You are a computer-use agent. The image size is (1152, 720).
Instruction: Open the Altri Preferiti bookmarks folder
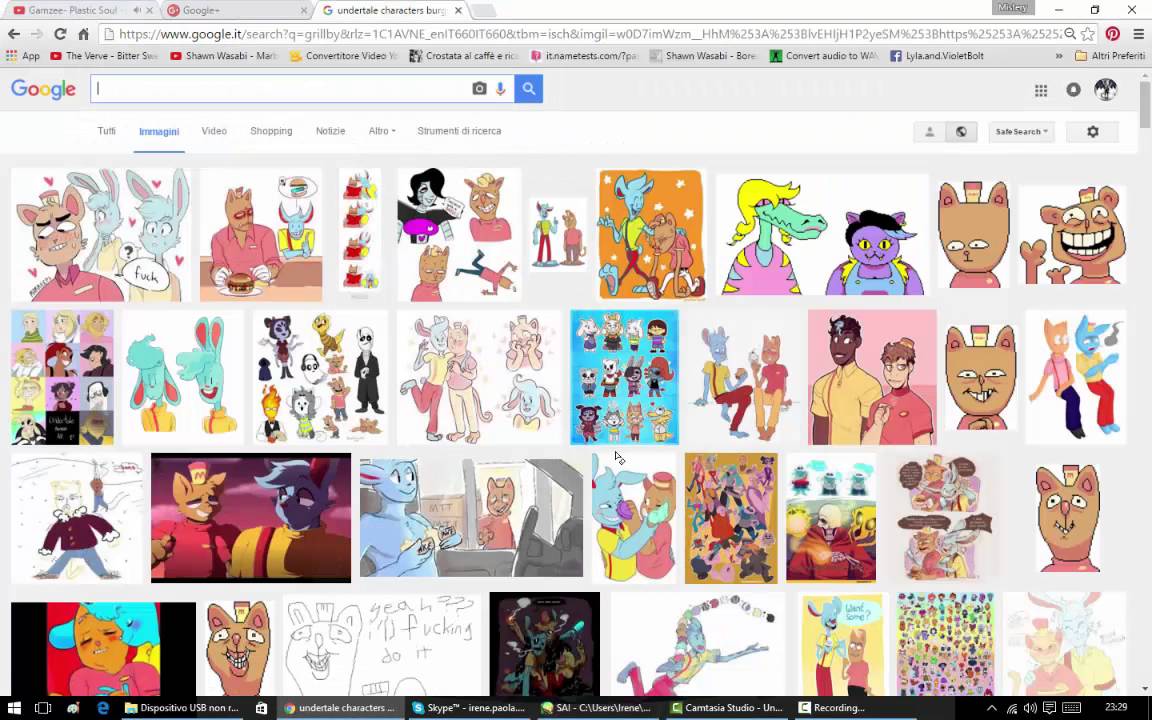(x=1109, y=56)
